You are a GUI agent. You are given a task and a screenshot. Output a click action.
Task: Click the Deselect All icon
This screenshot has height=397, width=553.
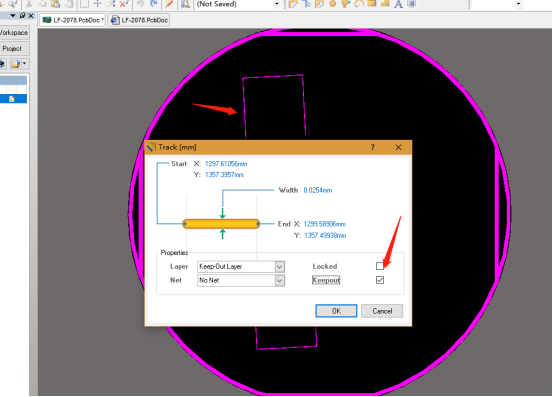click(111, 4)
